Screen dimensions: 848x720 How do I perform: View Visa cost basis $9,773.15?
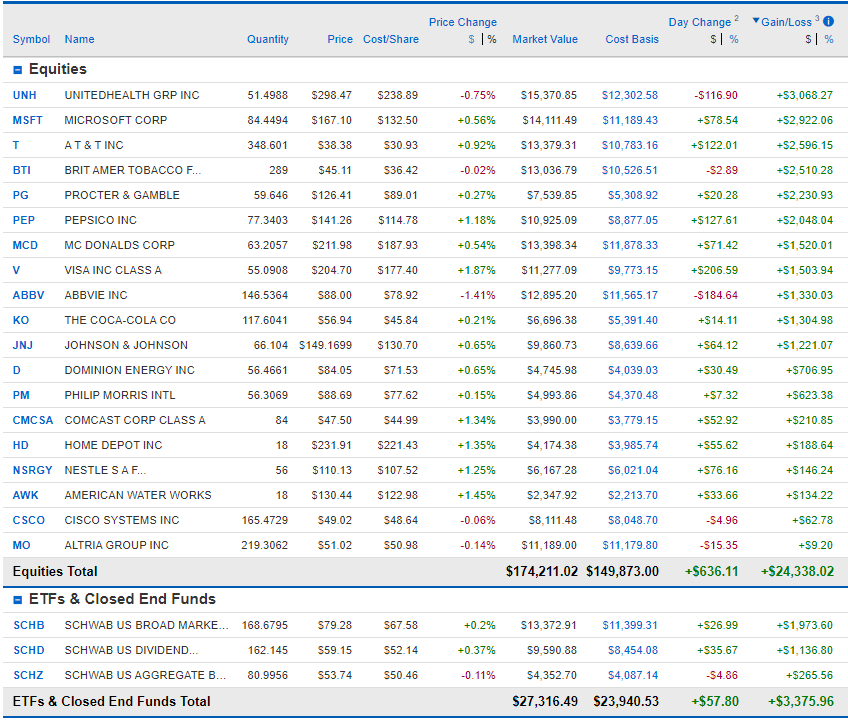(x=633, y=270)
